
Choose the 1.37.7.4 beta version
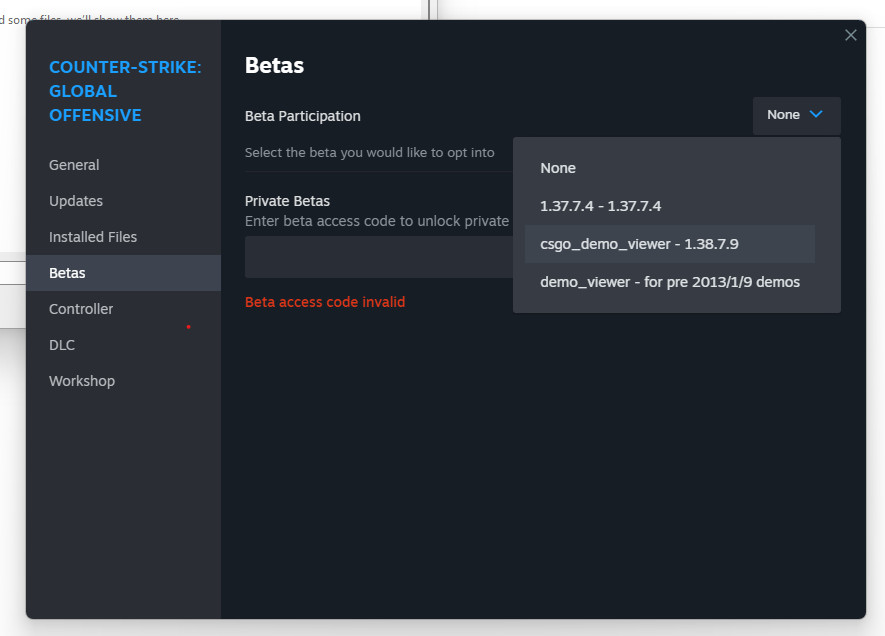point(600,206)
